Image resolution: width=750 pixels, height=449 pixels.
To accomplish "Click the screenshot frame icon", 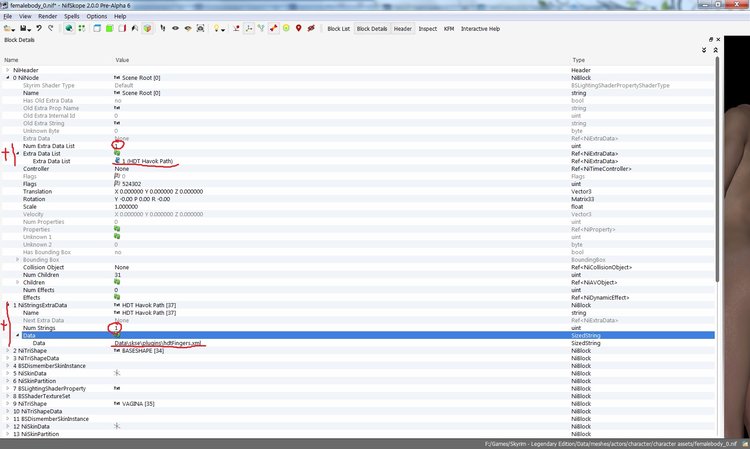I will coord(200,29).
